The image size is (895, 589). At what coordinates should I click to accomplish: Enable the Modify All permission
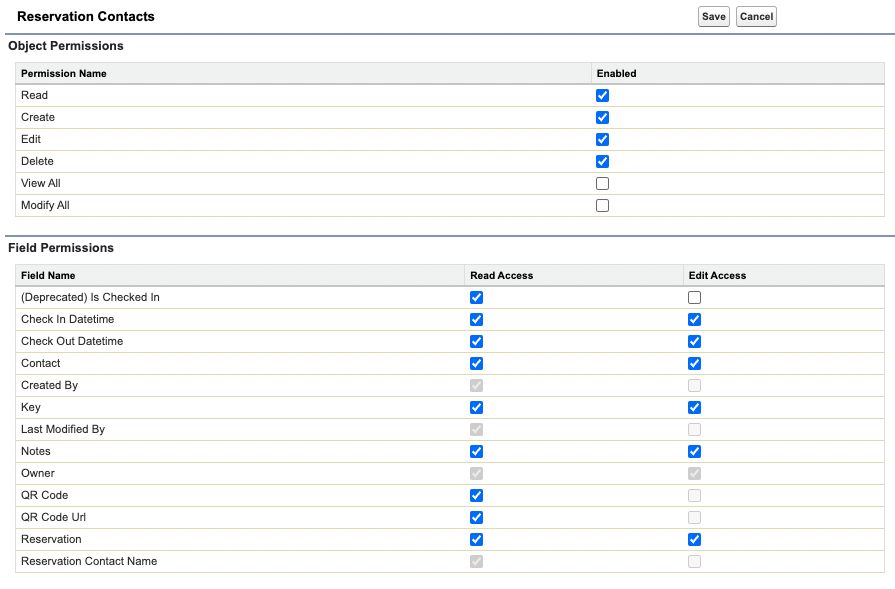click(x=602, y=206)
